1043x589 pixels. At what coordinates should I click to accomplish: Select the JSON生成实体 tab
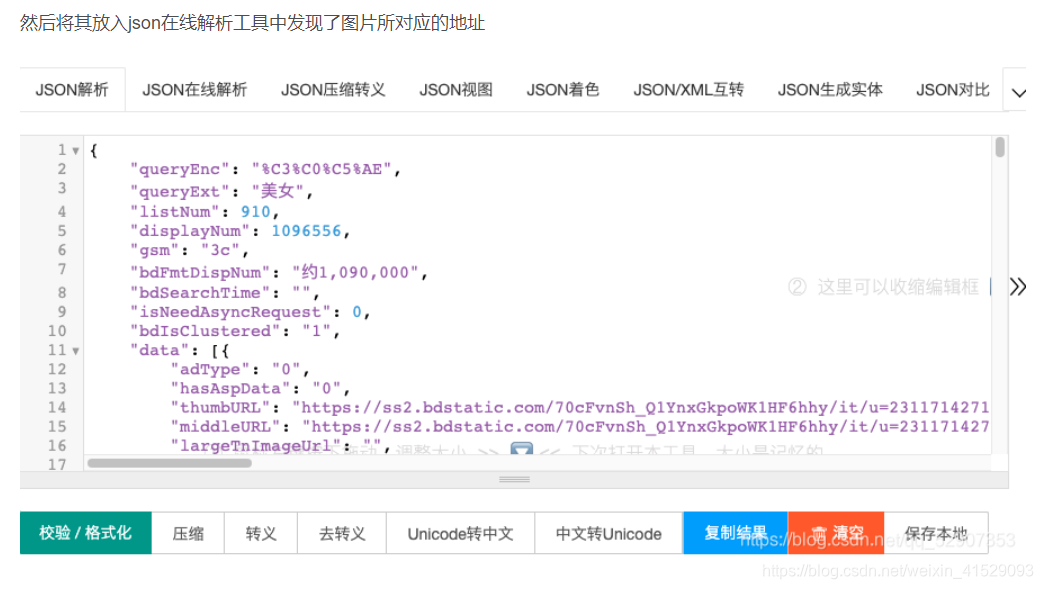[830, 90]
